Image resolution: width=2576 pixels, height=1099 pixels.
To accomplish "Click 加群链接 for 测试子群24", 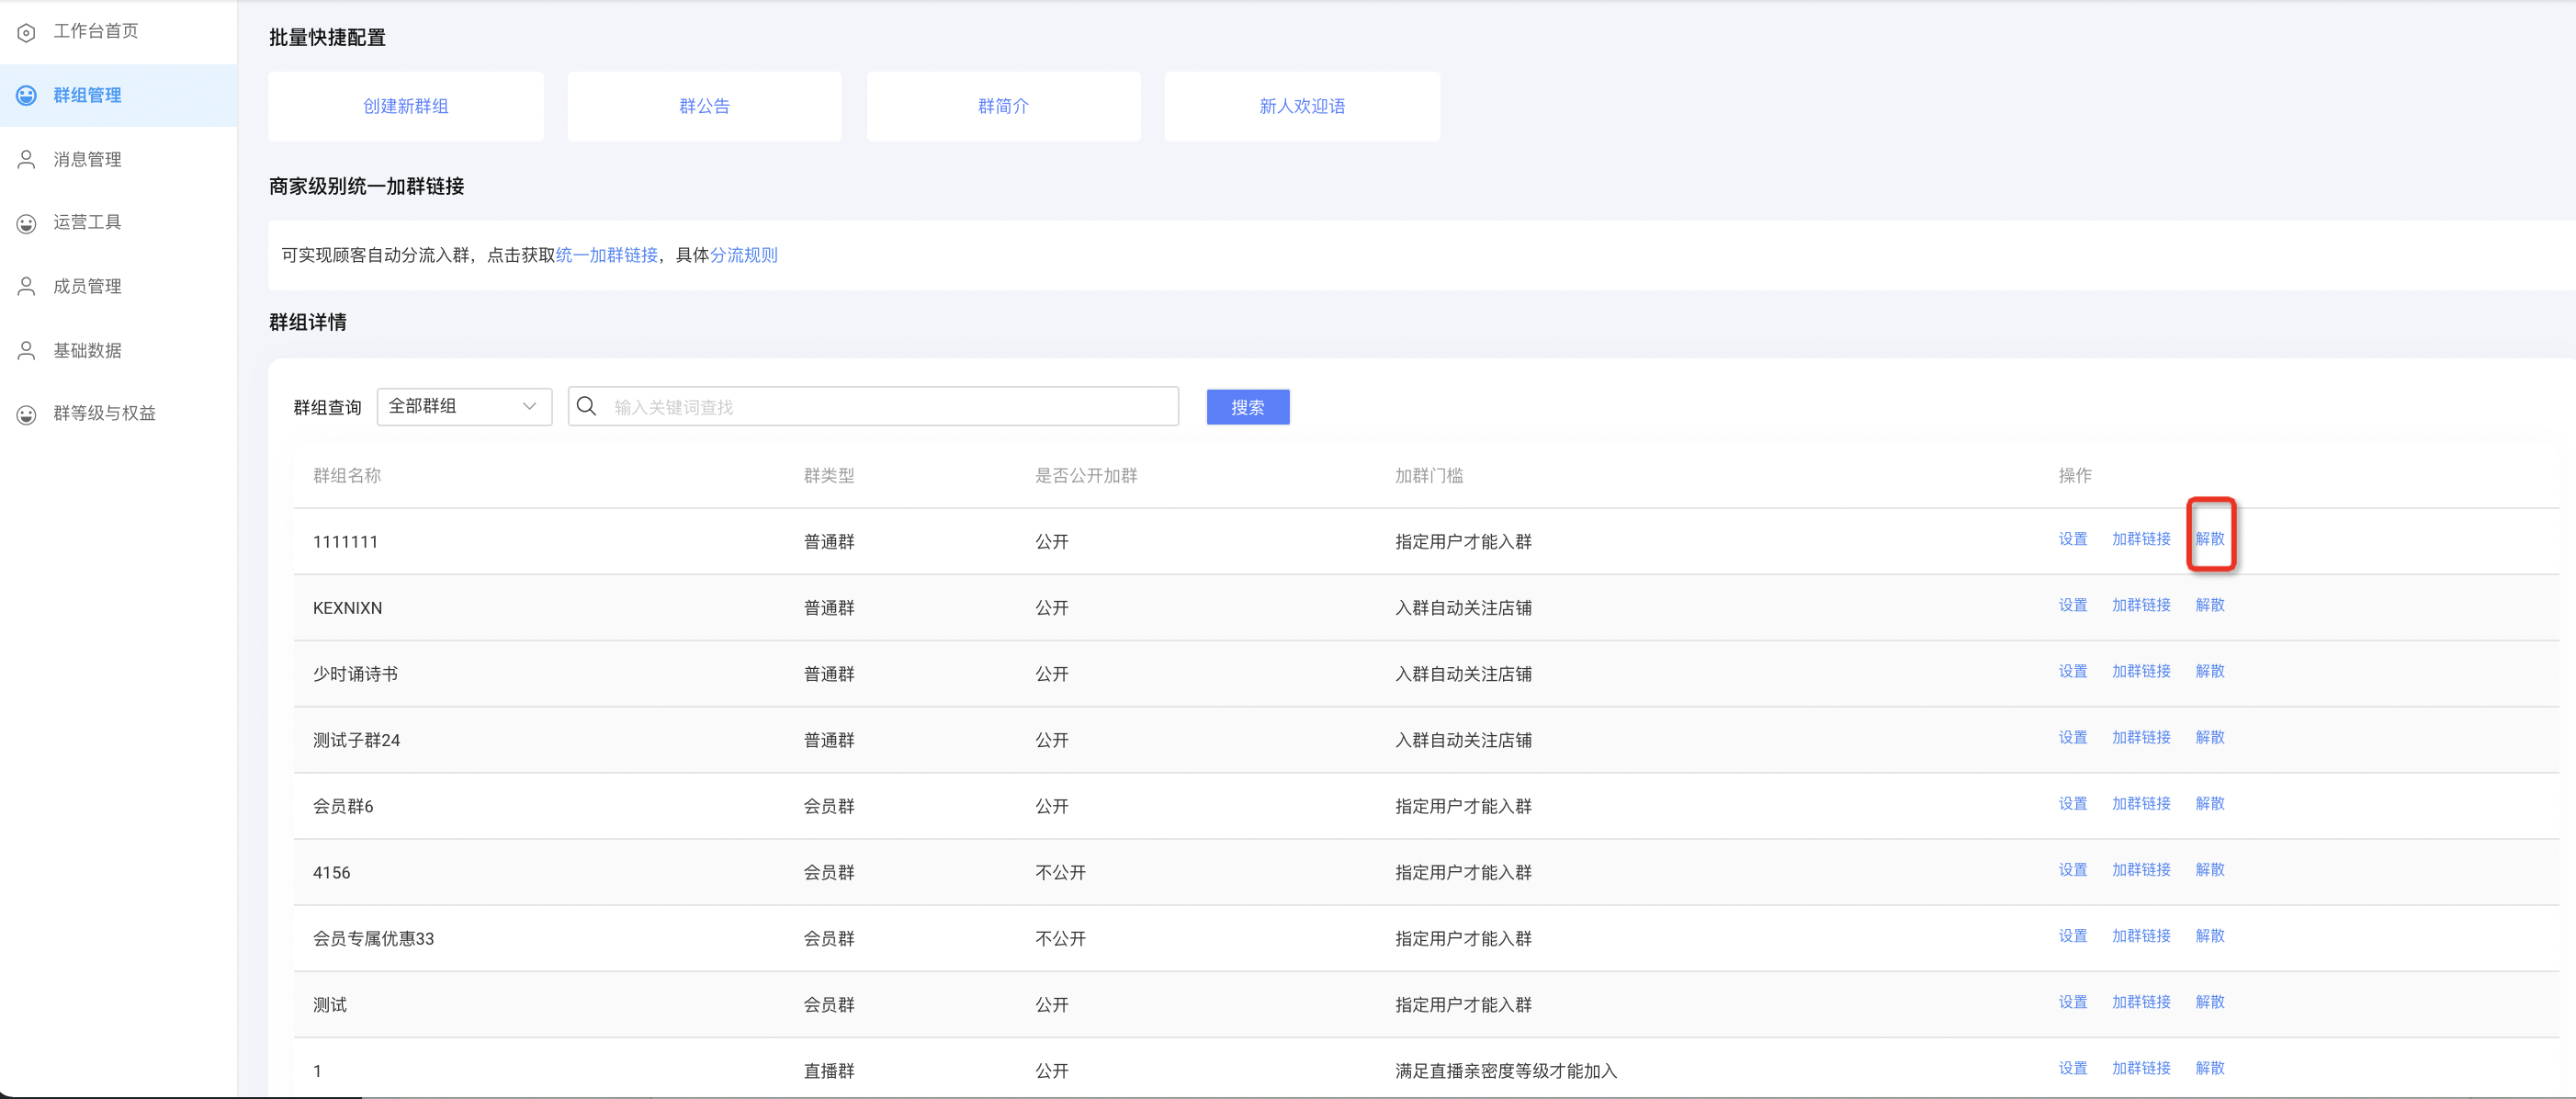I will click(2141, 737).
